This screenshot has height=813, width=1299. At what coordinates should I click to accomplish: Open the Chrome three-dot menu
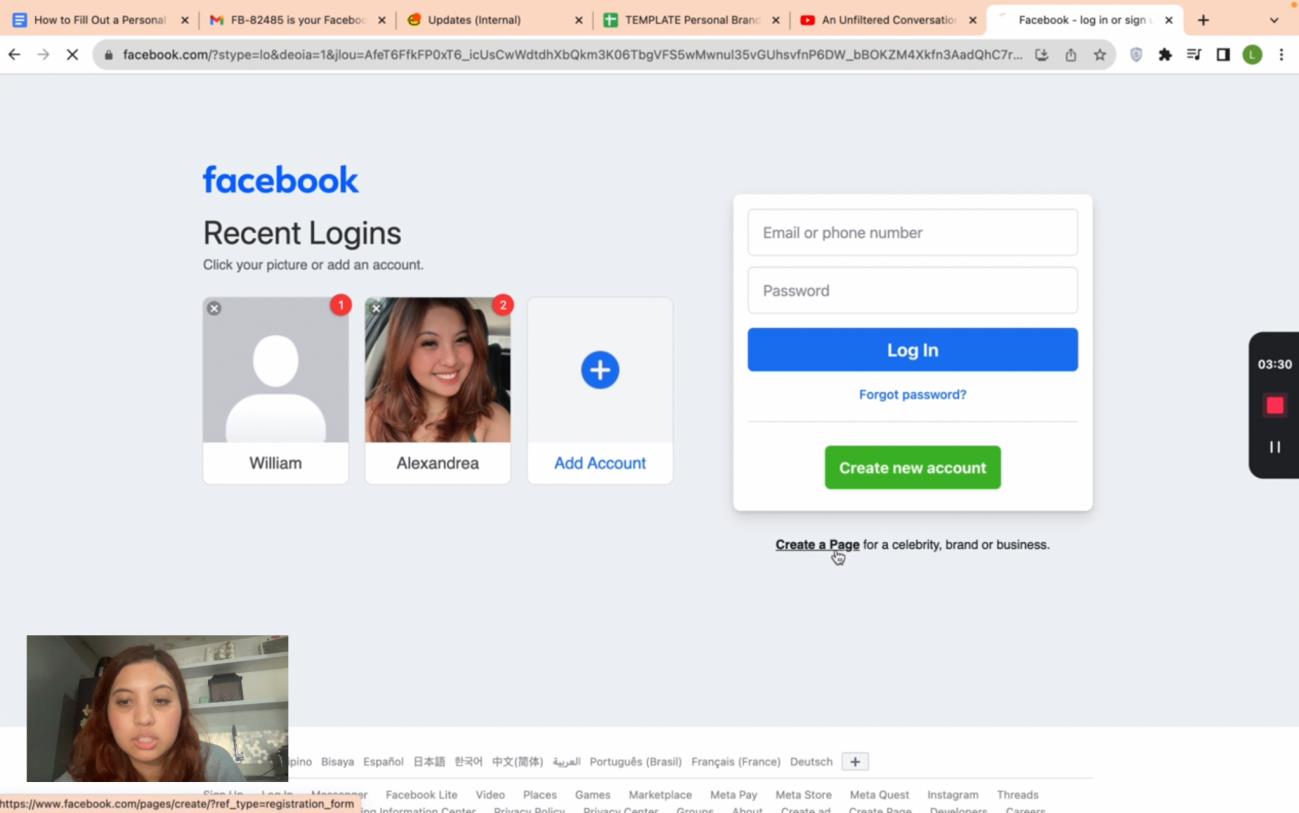pos(1281,55)
